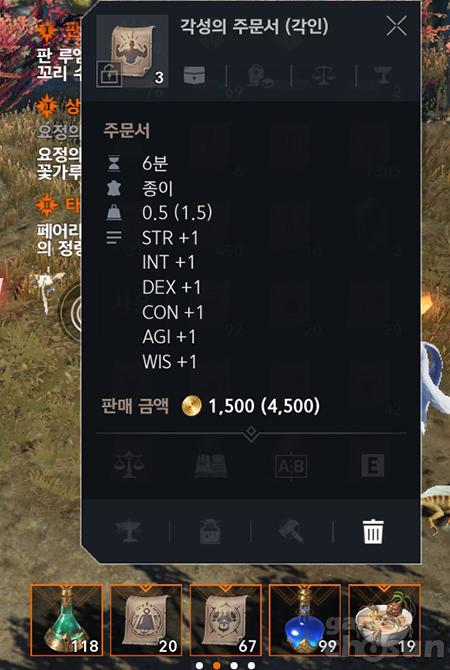Close the 각성의 주문서 item tooltip

point(396,26)
